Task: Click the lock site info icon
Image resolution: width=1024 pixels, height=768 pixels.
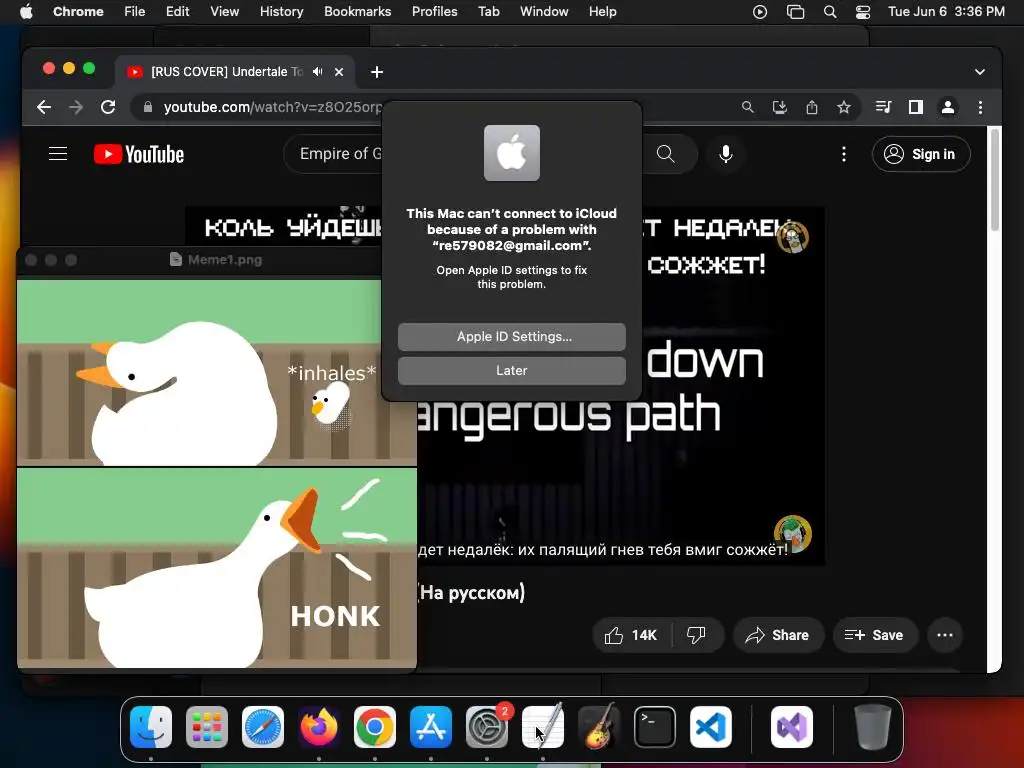Action: coord(148,107)
